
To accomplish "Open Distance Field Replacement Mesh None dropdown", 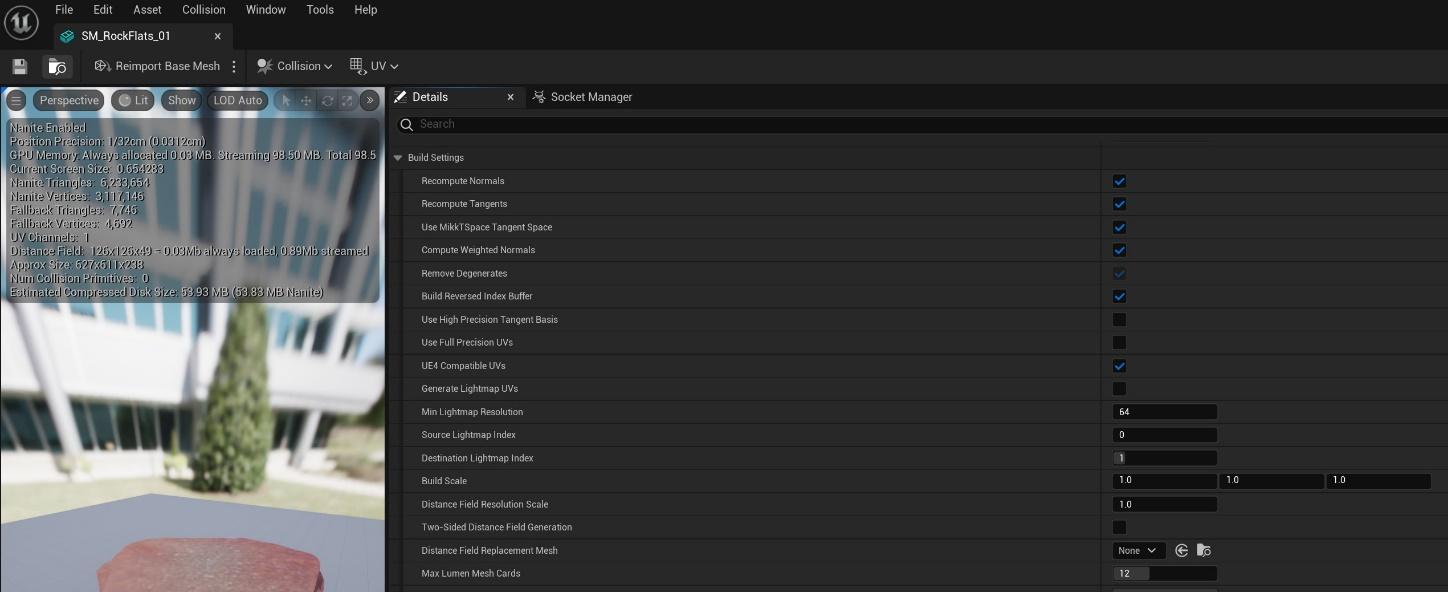I will click(1138, 551).
